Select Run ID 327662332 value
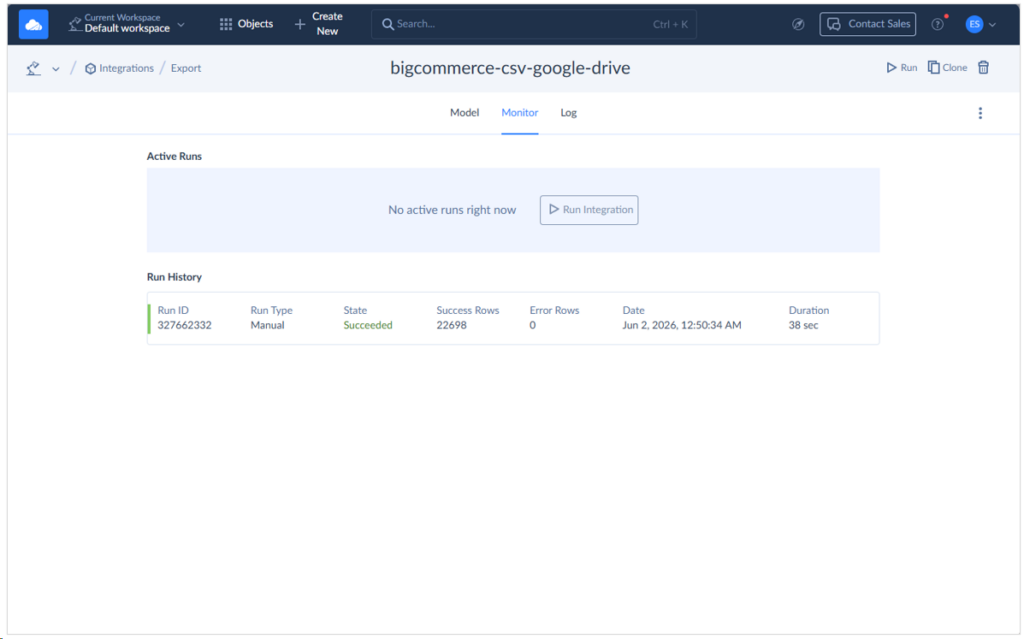 point(184,325)
